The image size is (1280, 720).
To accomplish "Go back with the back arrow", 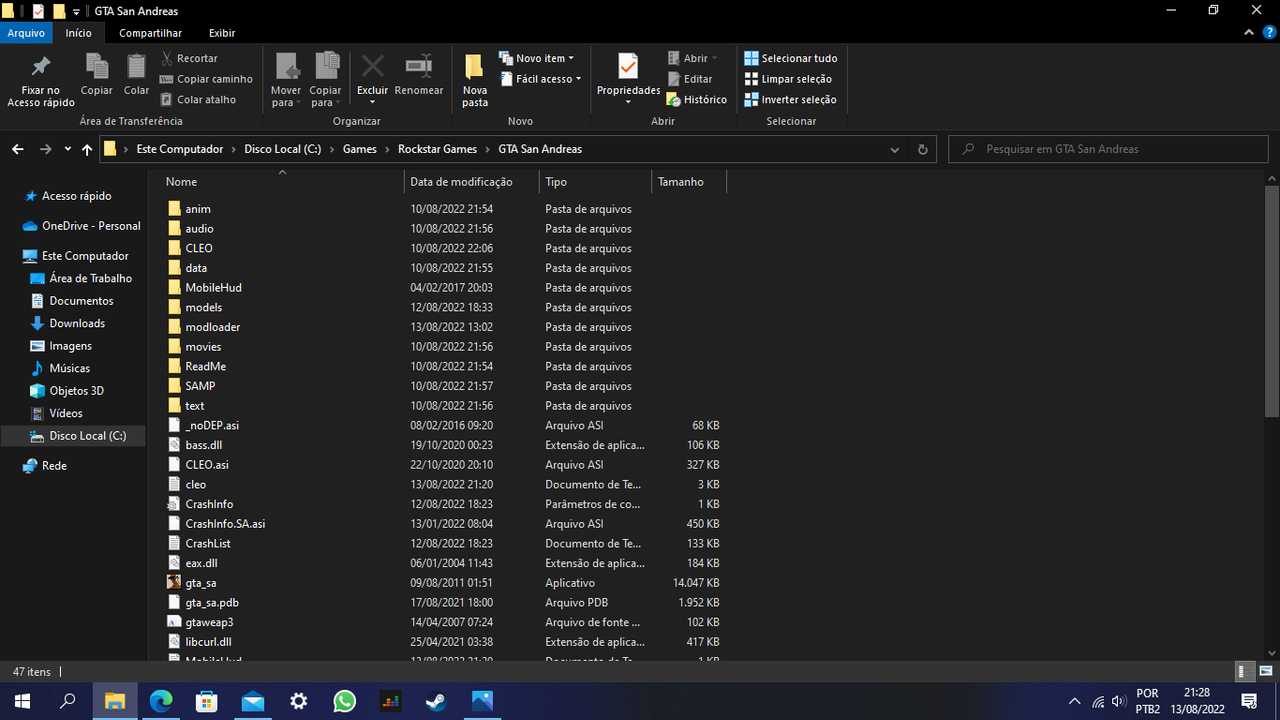I will [x=18, y=149].
